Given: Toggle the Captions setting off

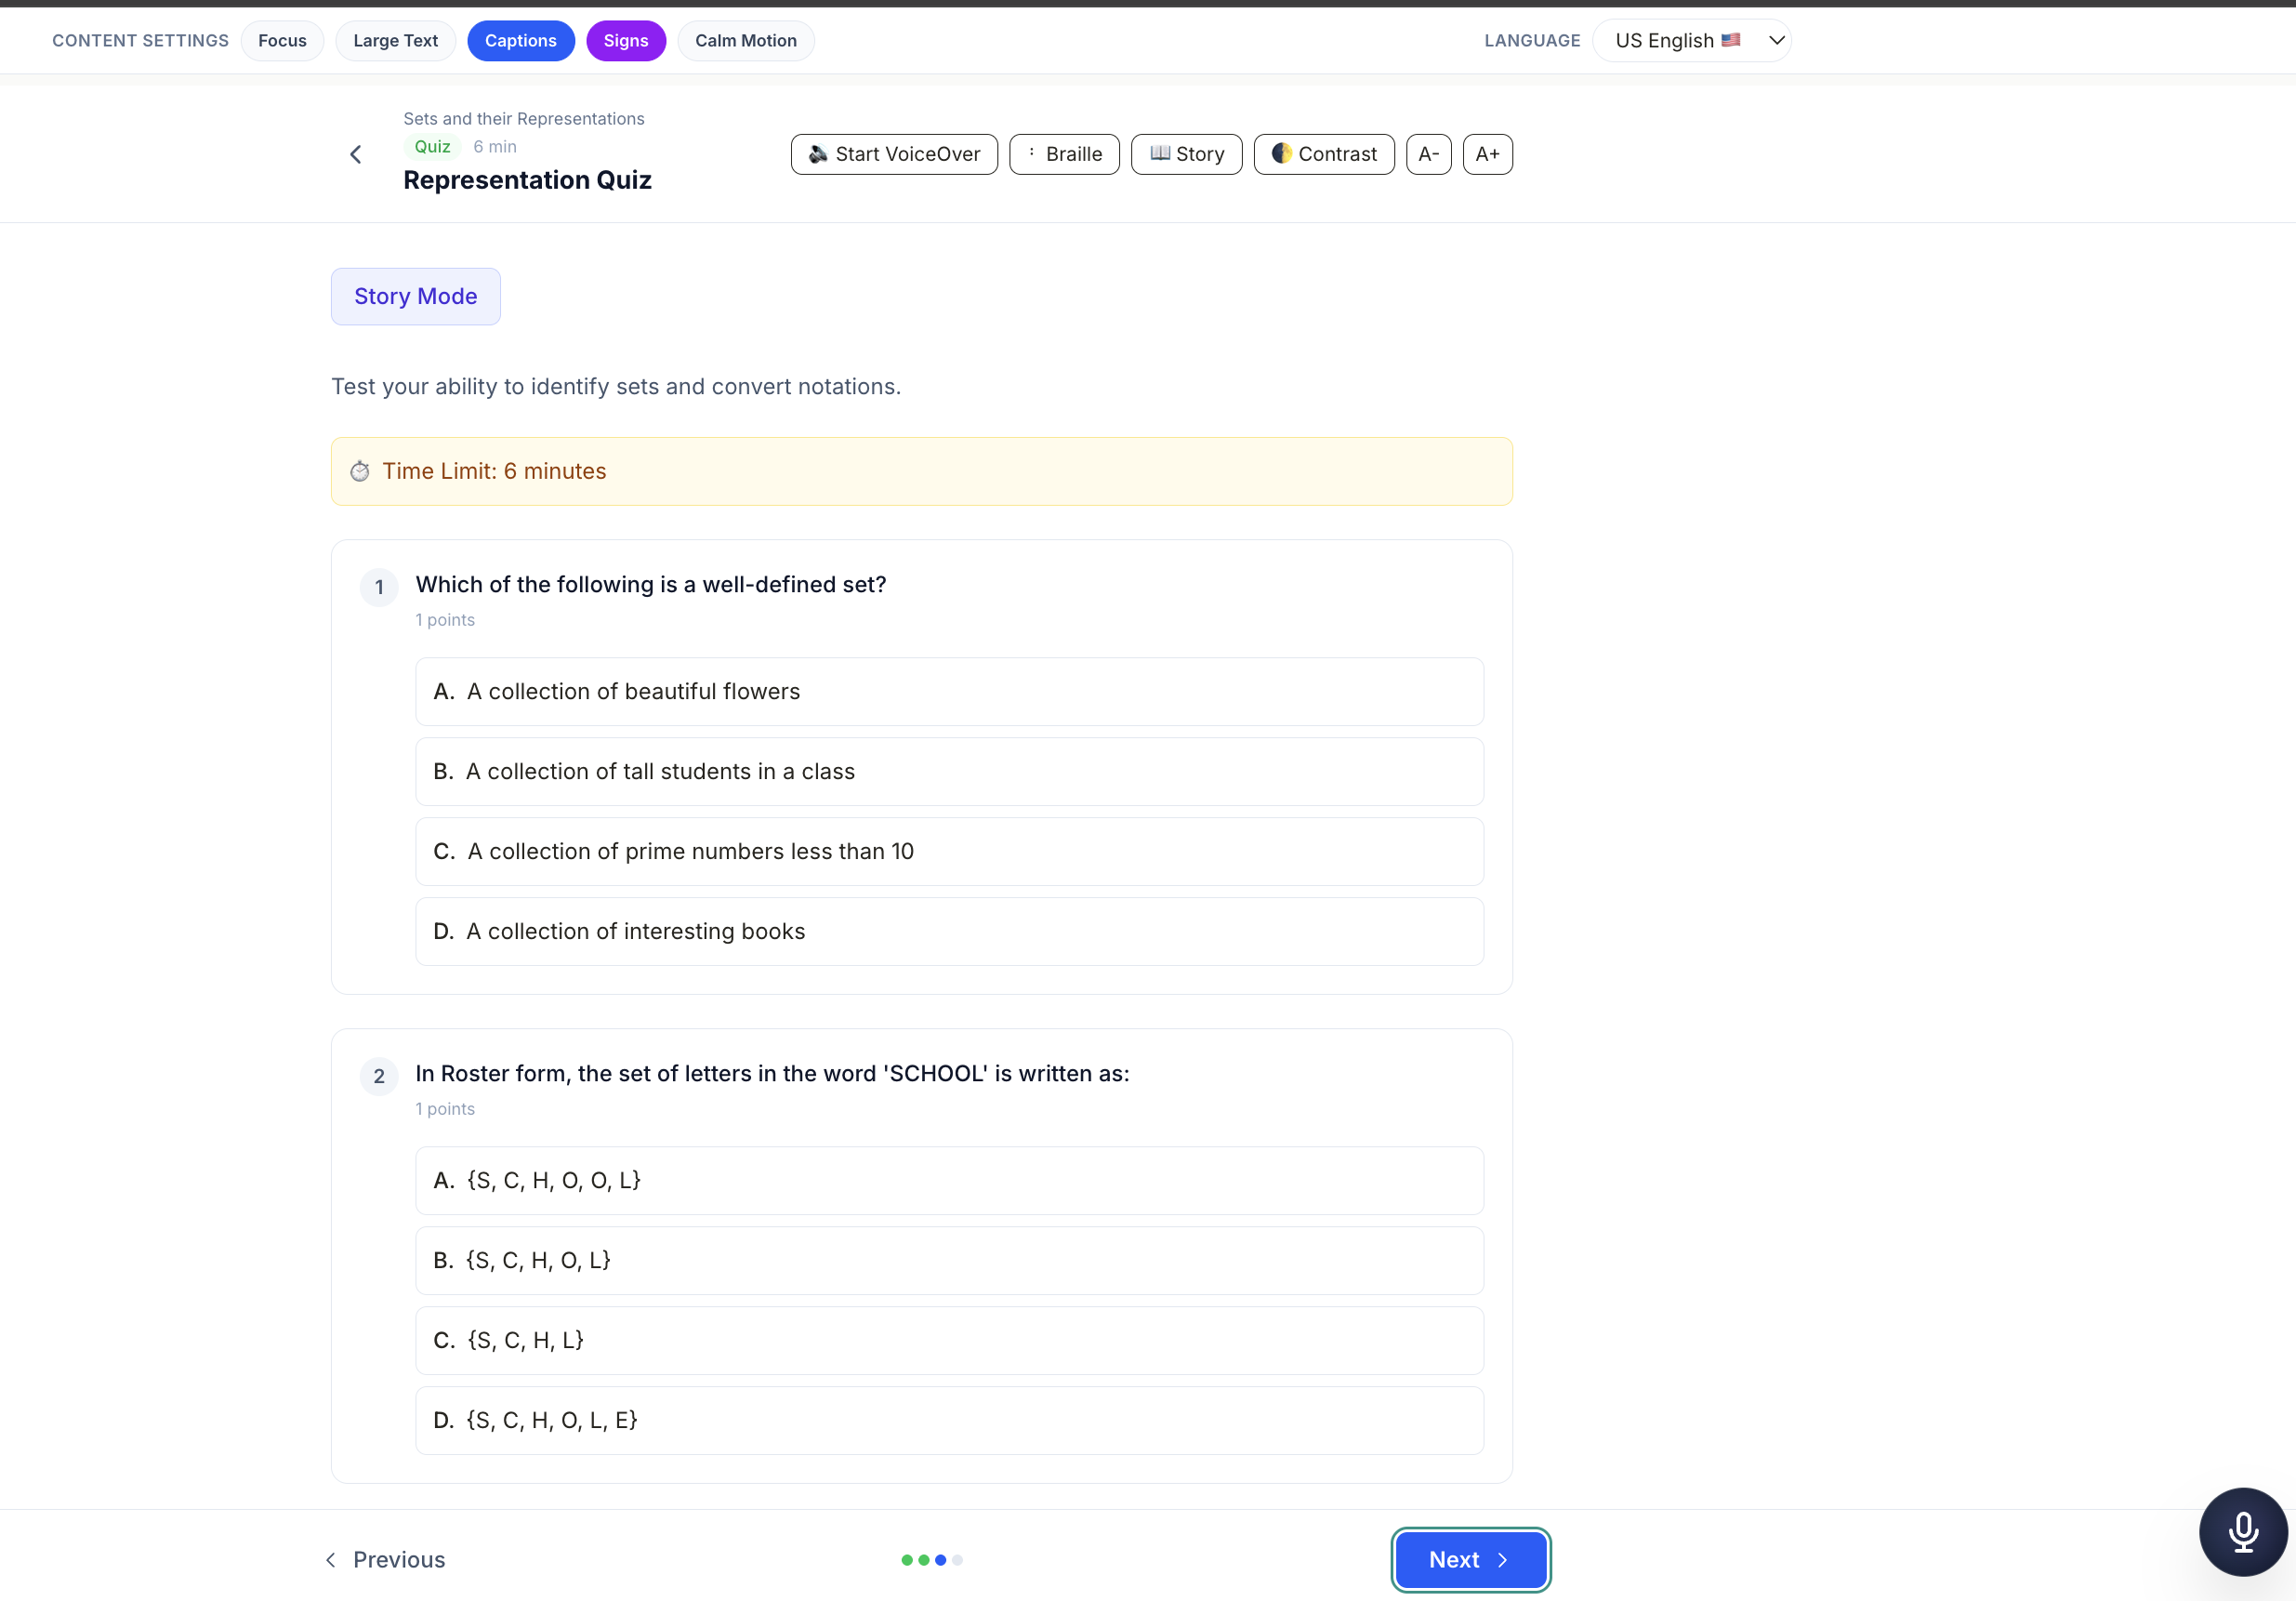Looking at the screenshot, I should click(x=520, y=41).
